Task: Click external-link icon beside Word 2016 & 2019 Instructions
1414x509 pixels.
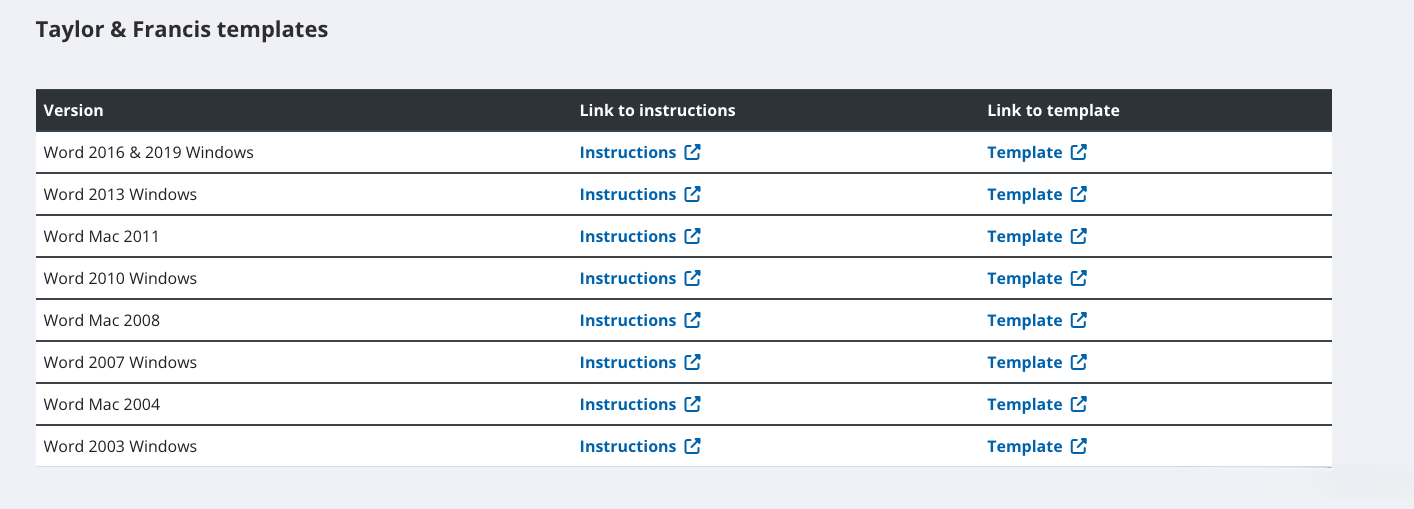Action: point(692,153)
